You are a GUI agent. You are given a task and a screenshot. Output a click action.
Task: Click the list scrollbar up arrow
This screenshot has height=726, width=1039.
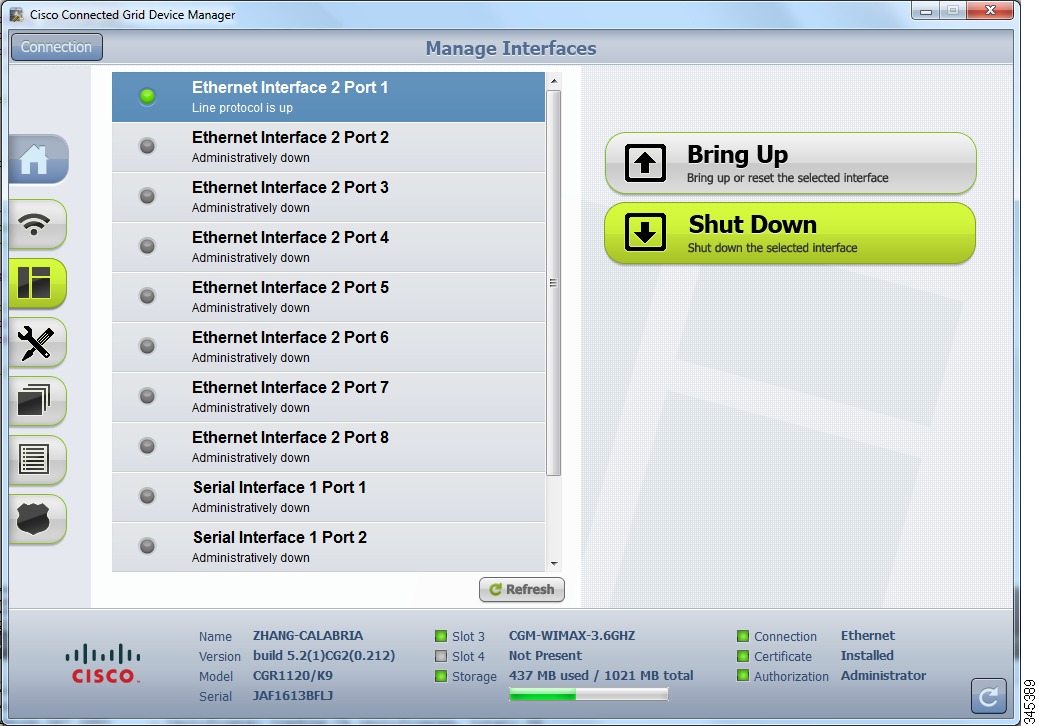coord(554,81)
